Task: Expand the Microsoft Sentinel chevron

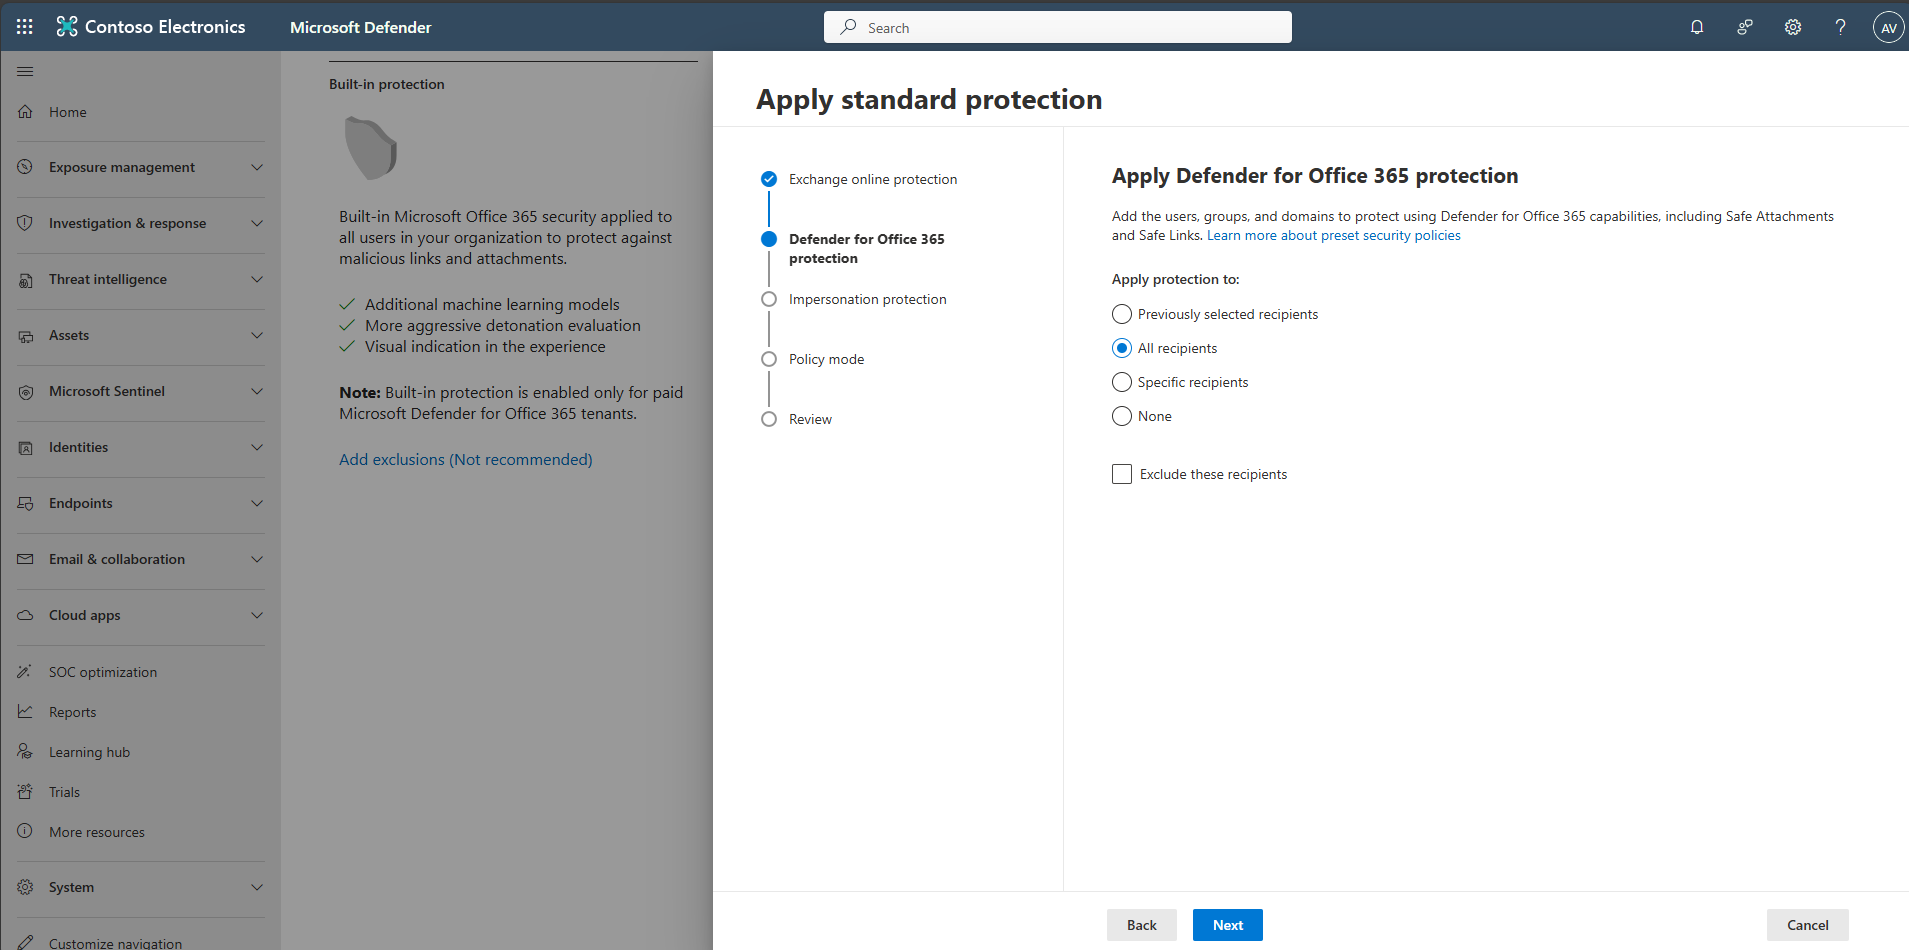Action: click(257, 391)
